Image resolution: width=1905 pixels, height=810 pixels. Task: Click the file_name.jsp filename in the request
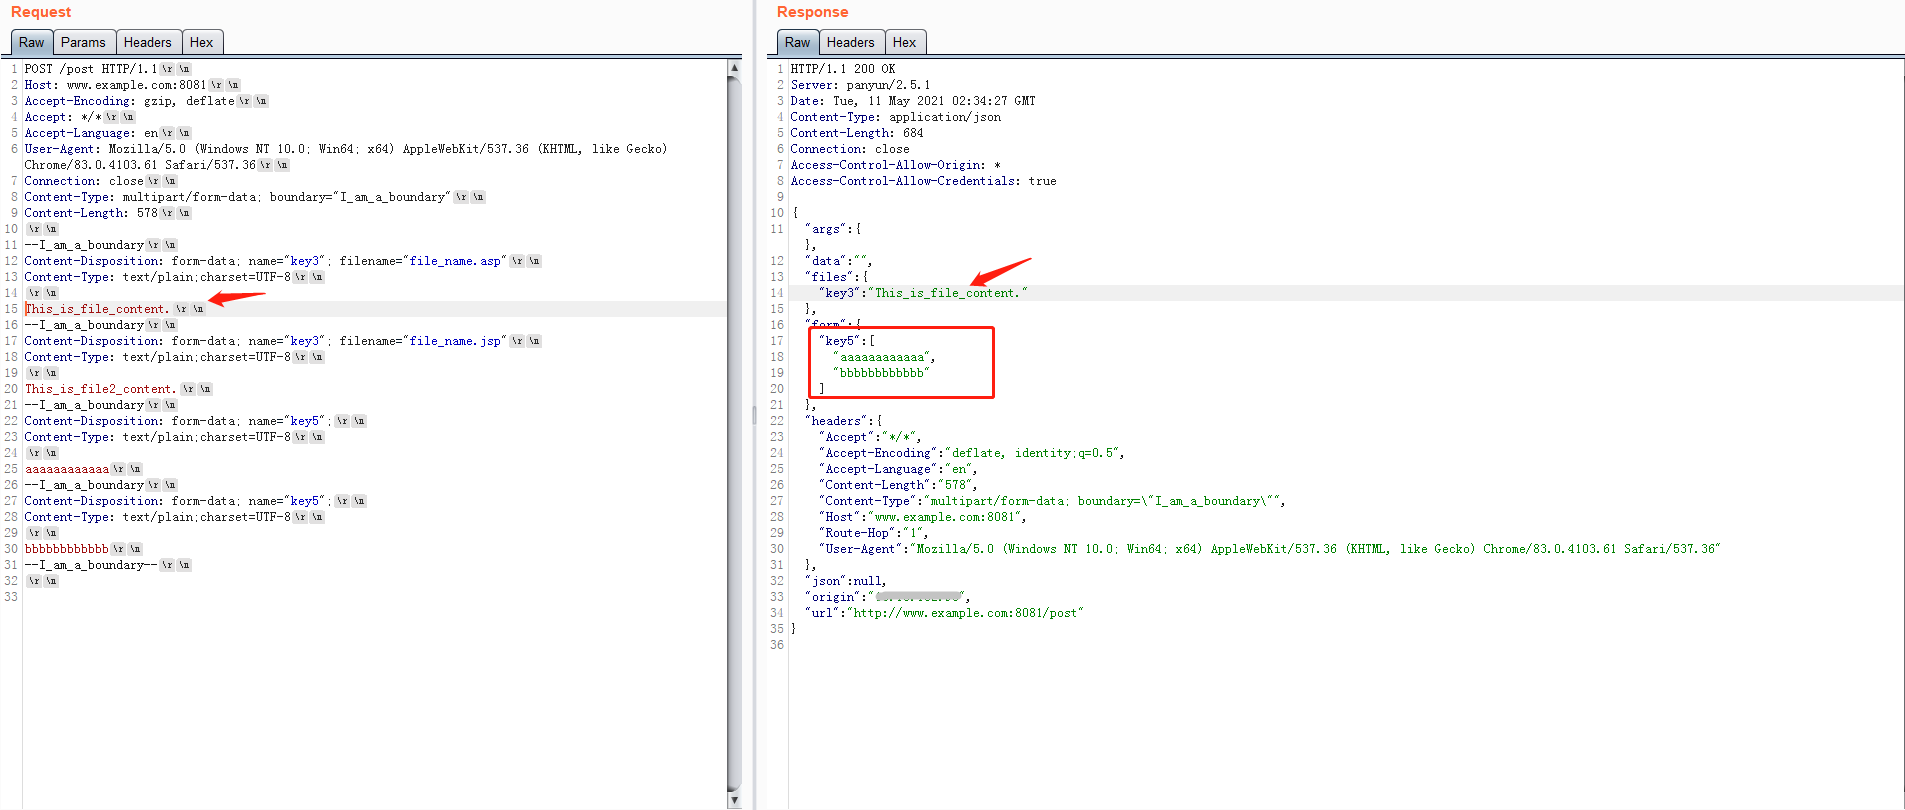pyautogui.click(x=455, y=341)
